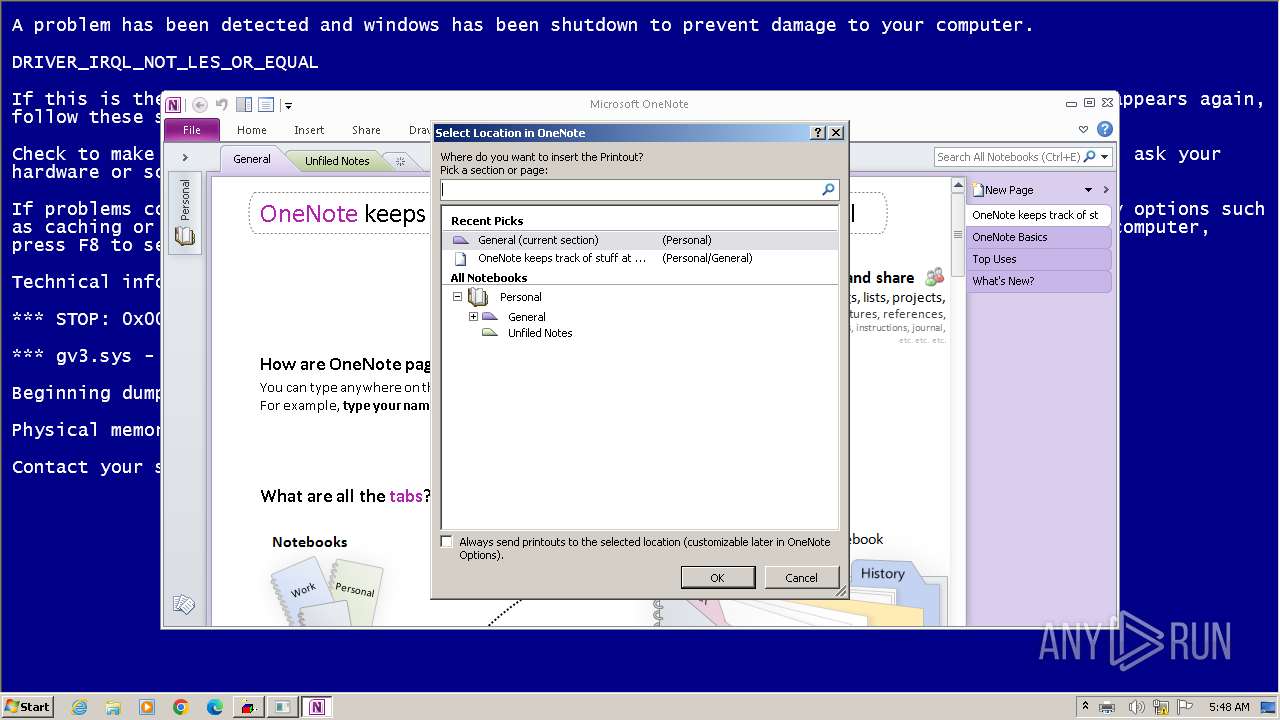Viewport: 1280px width, 720px height.
Task: Check 'Always send printouts to the selected location'
Action: coord(447,542)
